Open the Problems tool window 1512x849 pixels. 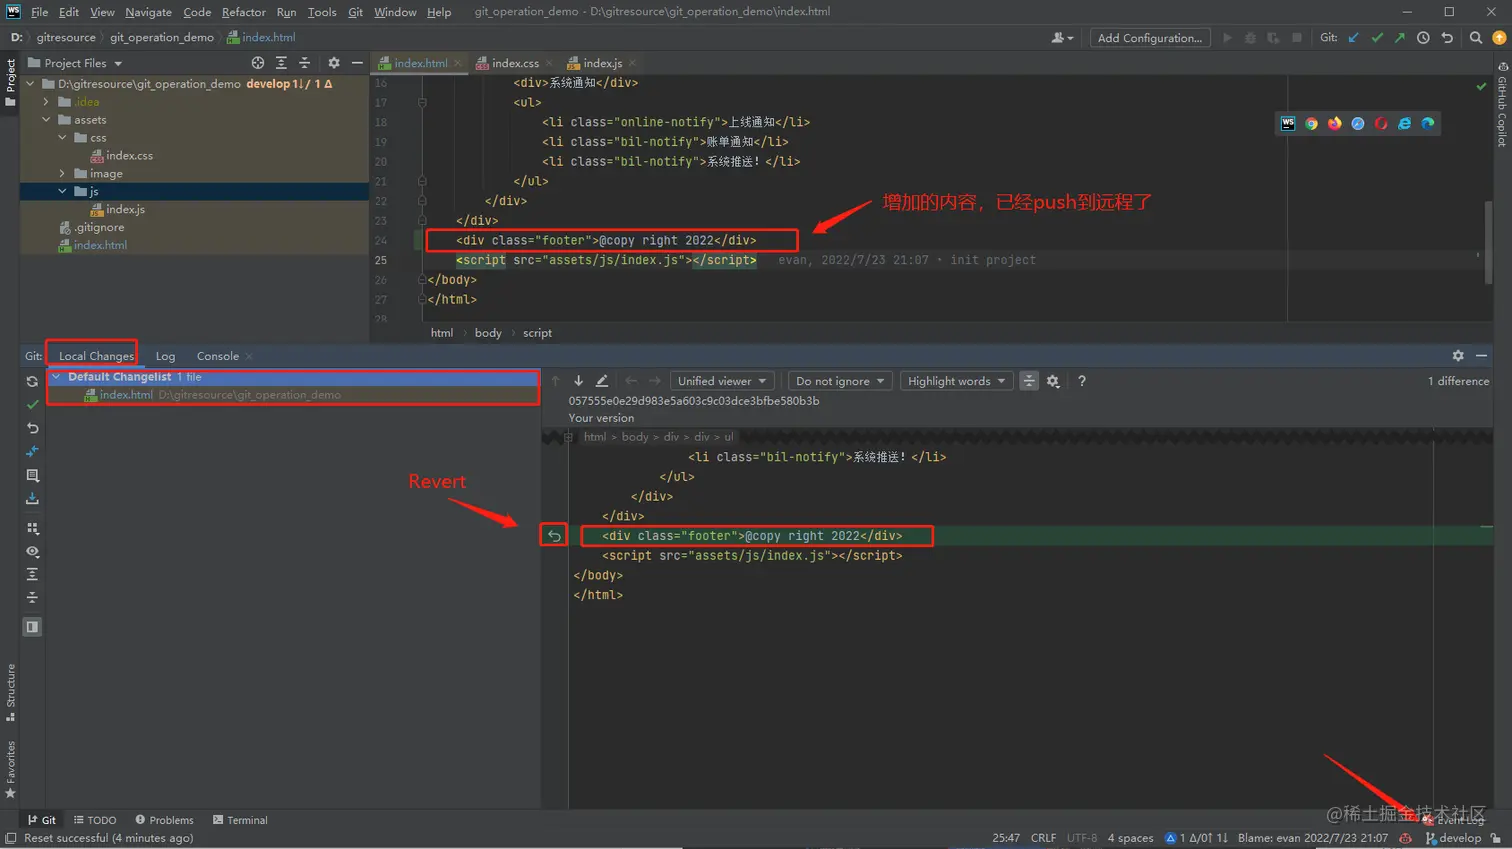(x=164, y=820)
